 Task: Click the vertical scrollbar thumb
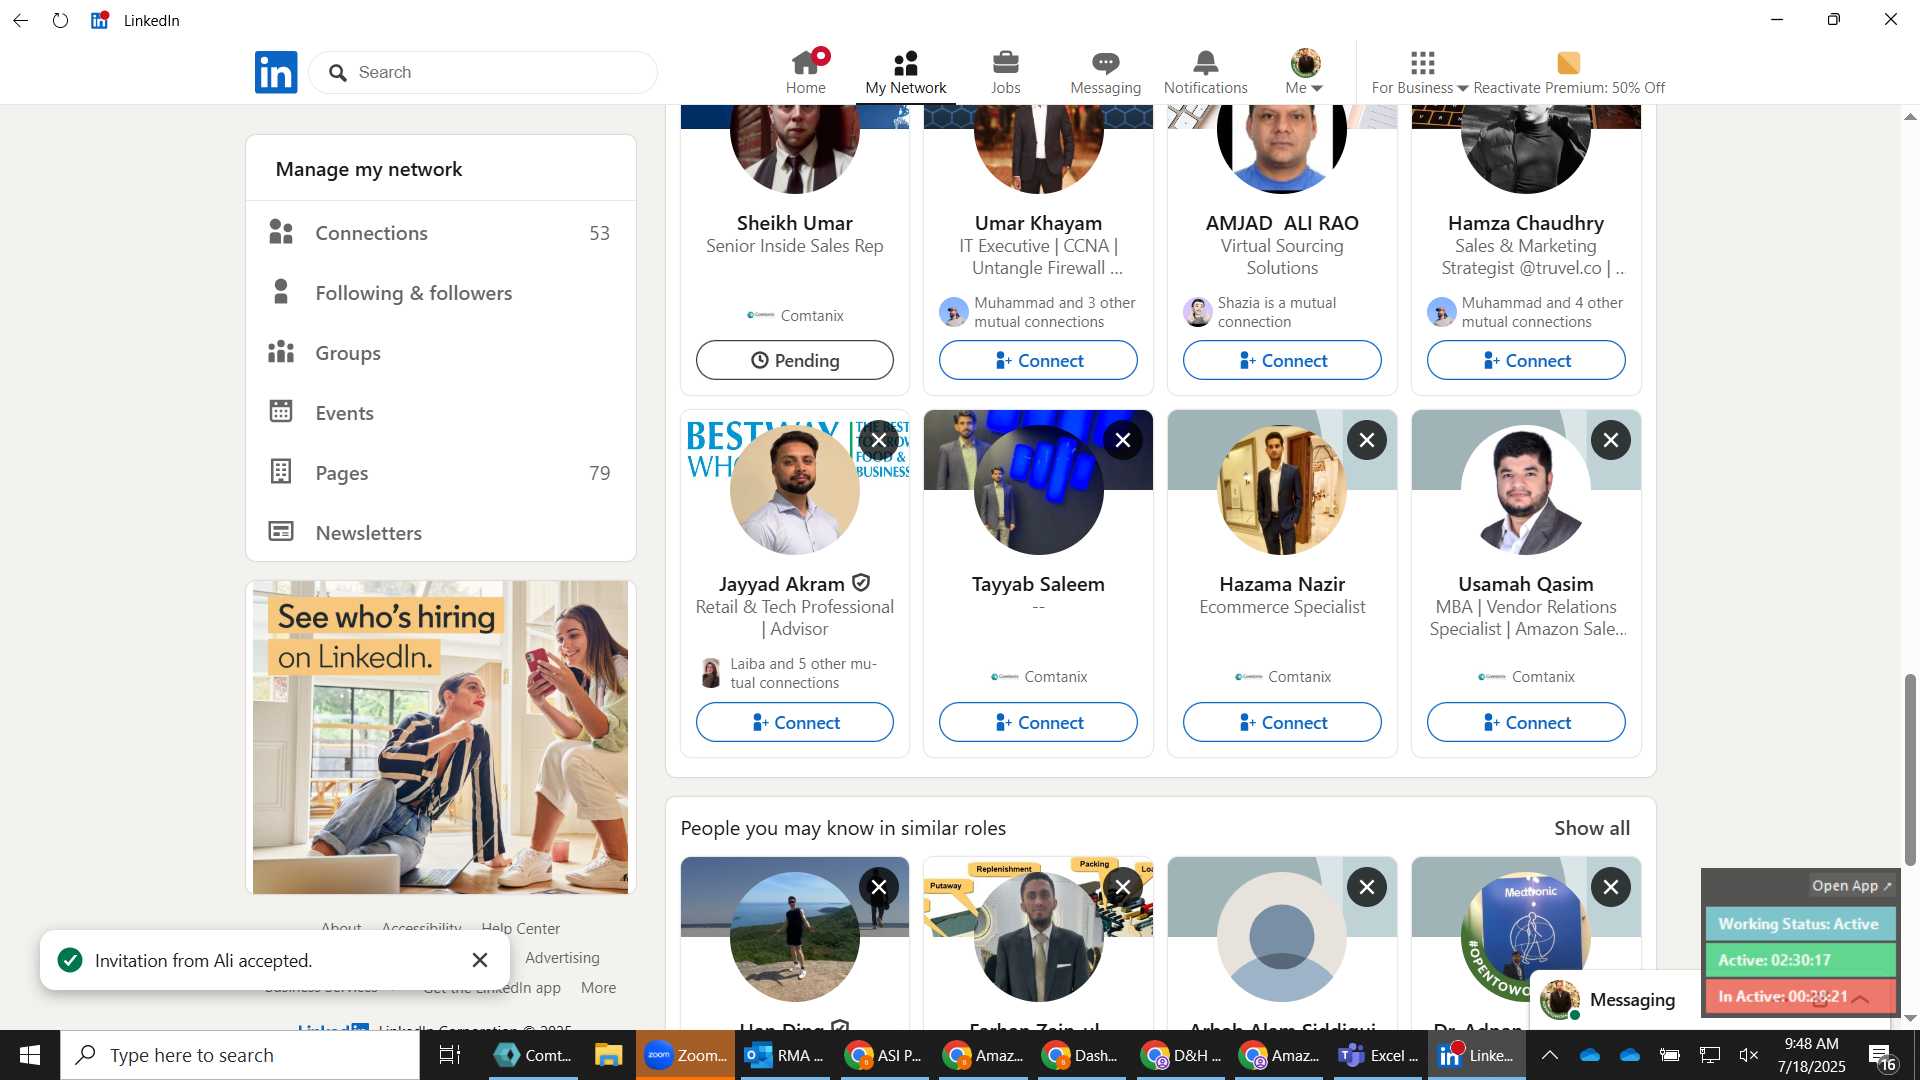1910,770
